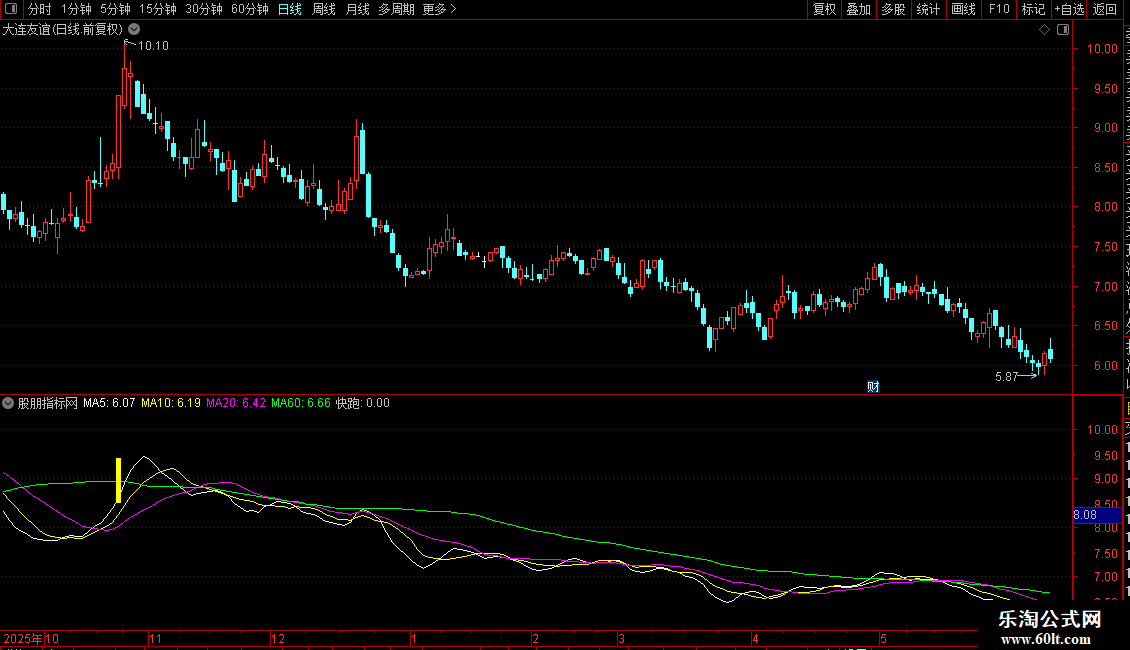Click the diamond icon above the price axis
This screenshot has height=650, width=1130.
tap(1044, 29)
